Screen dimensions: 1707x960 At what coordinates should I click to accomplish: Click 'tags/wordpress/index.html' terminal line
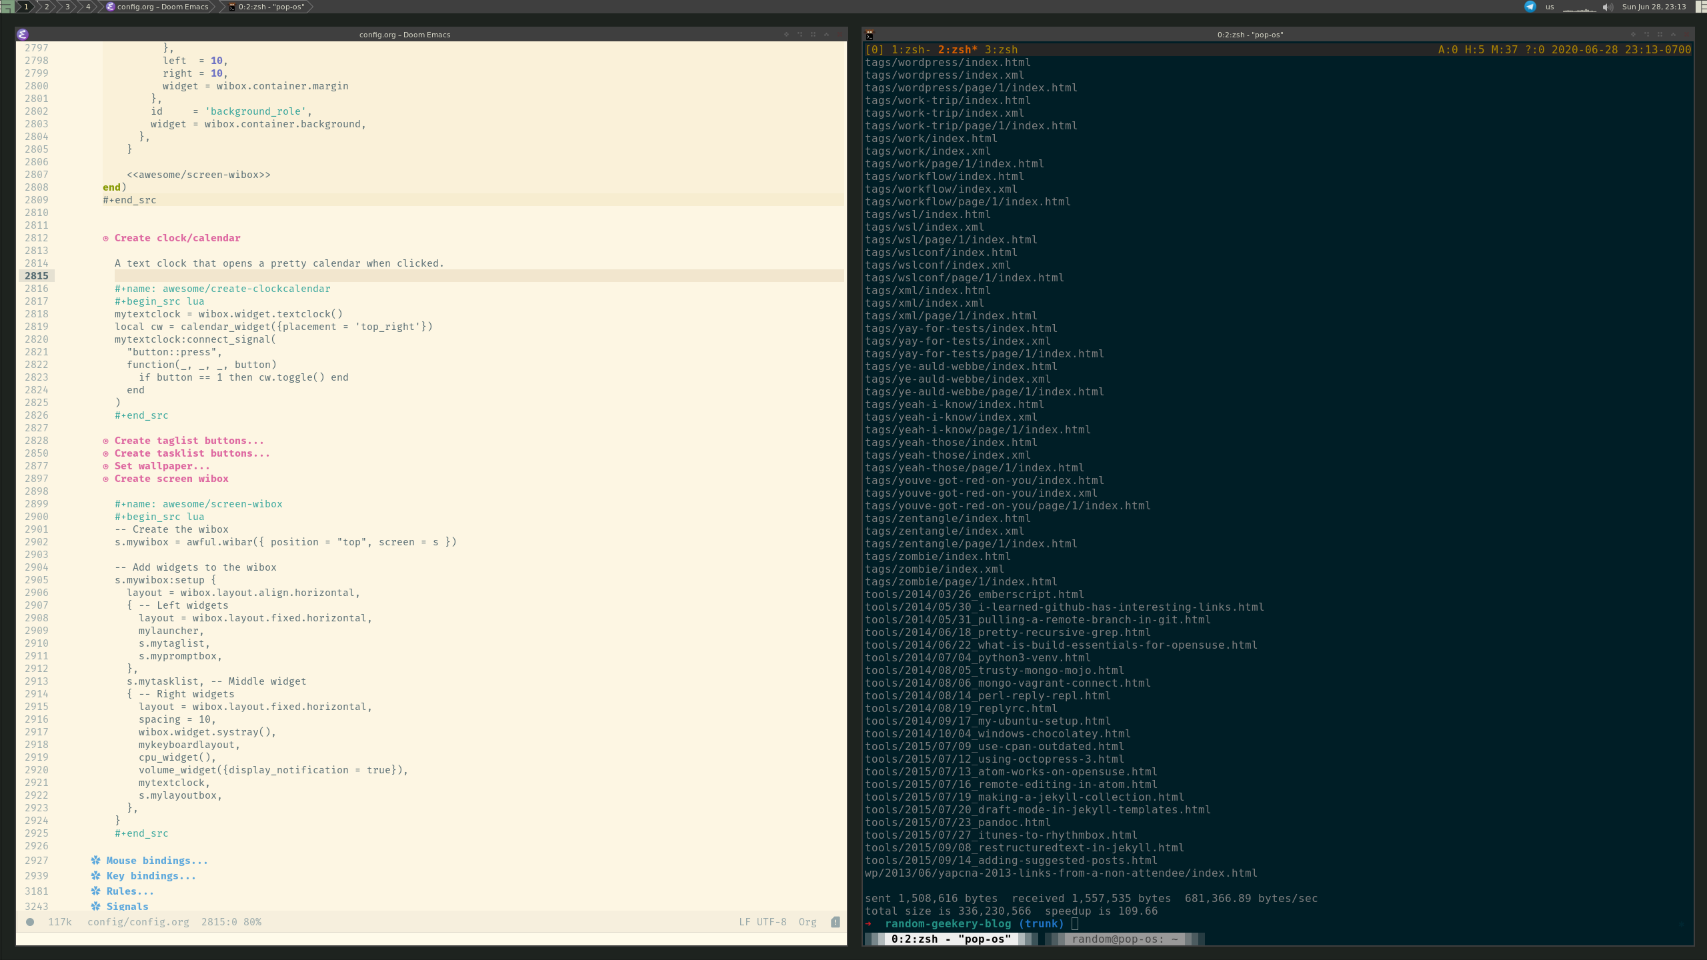pyautogui.click(x=947, y=62)
